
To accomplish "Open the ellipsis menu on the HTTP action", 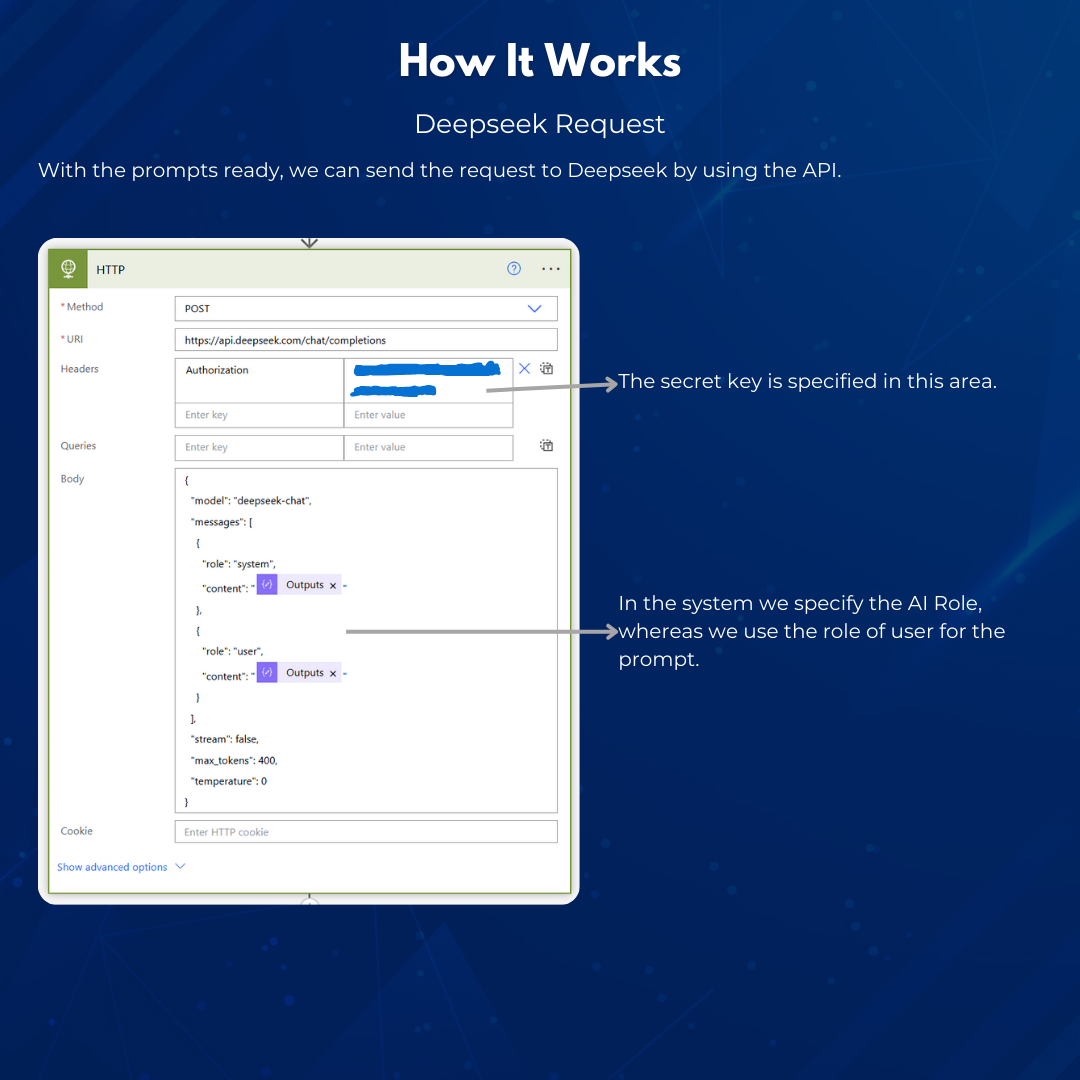I will [550, 268].
